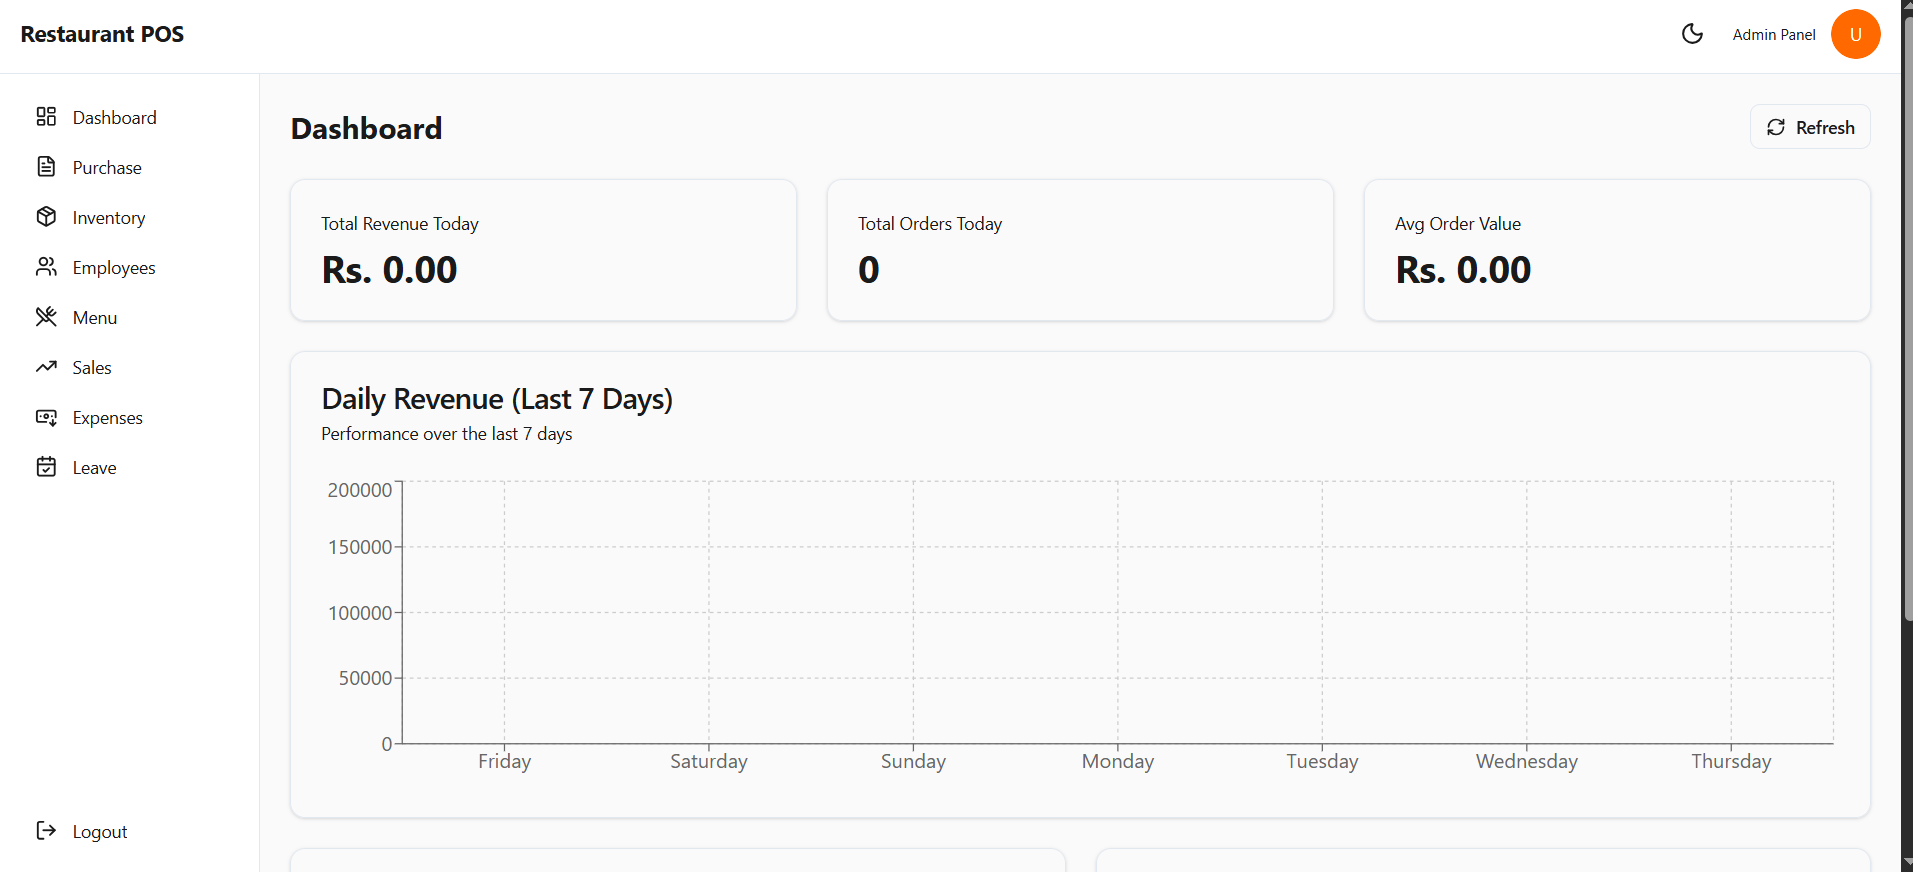This screenshot has height=872, width=1913.
Task: Click the Logout door arrow icon
Action: click(x=46, y=831)
